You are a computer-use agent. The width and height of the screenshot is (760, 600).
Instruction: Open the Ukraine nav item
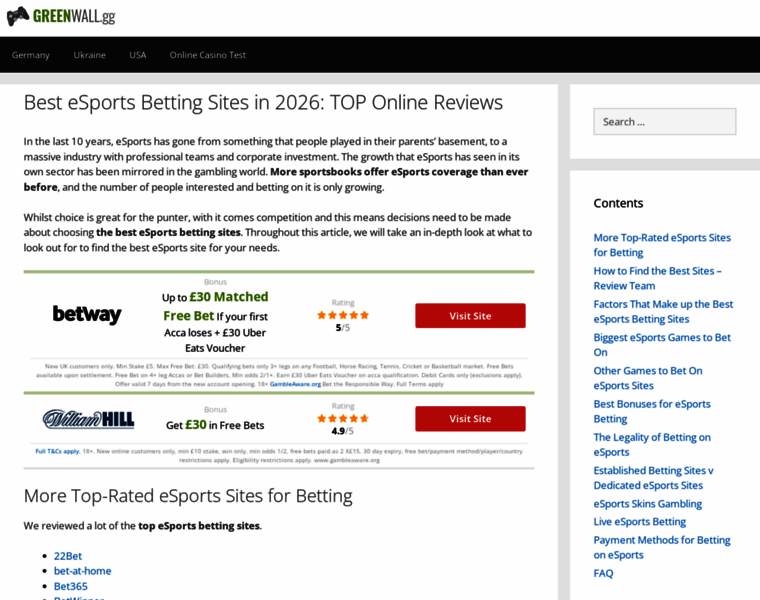[89, 55]
